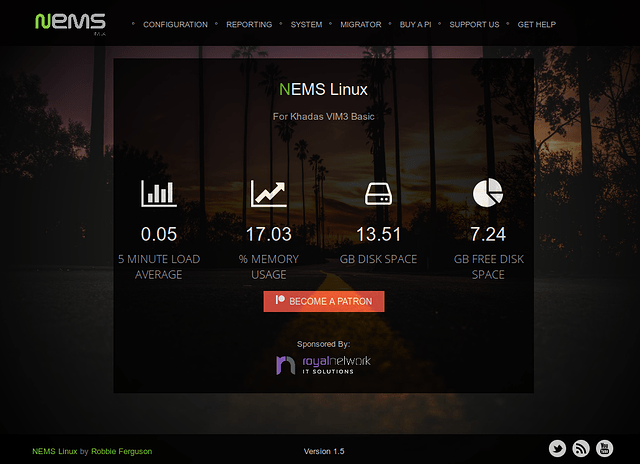Click the hard drive disk space icon
The height and width of the screenshot is (464, 640).
(378, 193)
